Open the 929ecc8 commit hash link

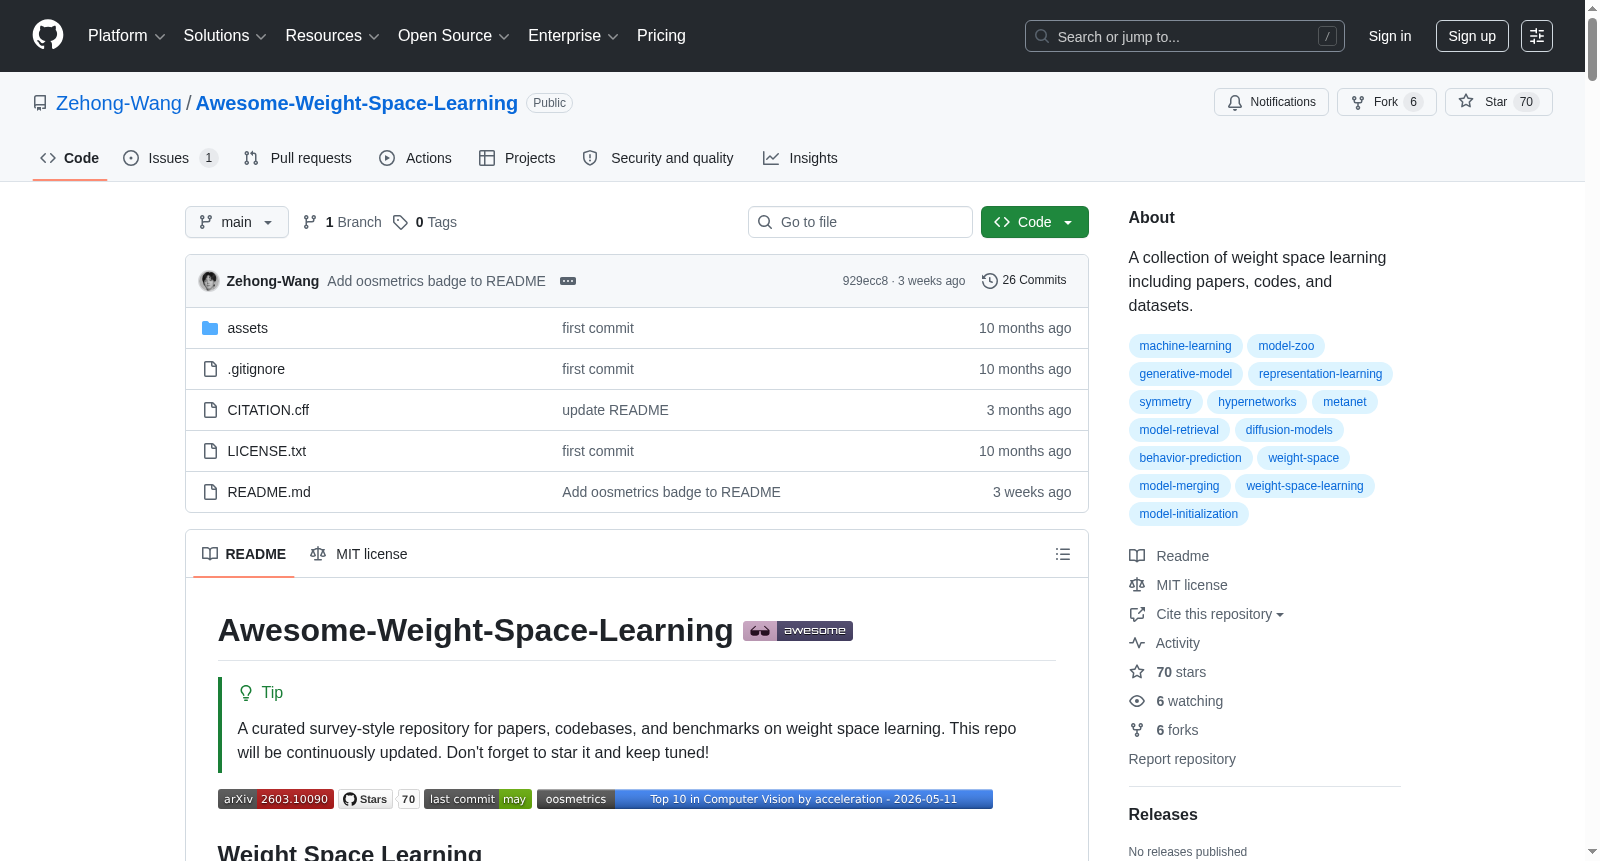click(x=865, y=281)
